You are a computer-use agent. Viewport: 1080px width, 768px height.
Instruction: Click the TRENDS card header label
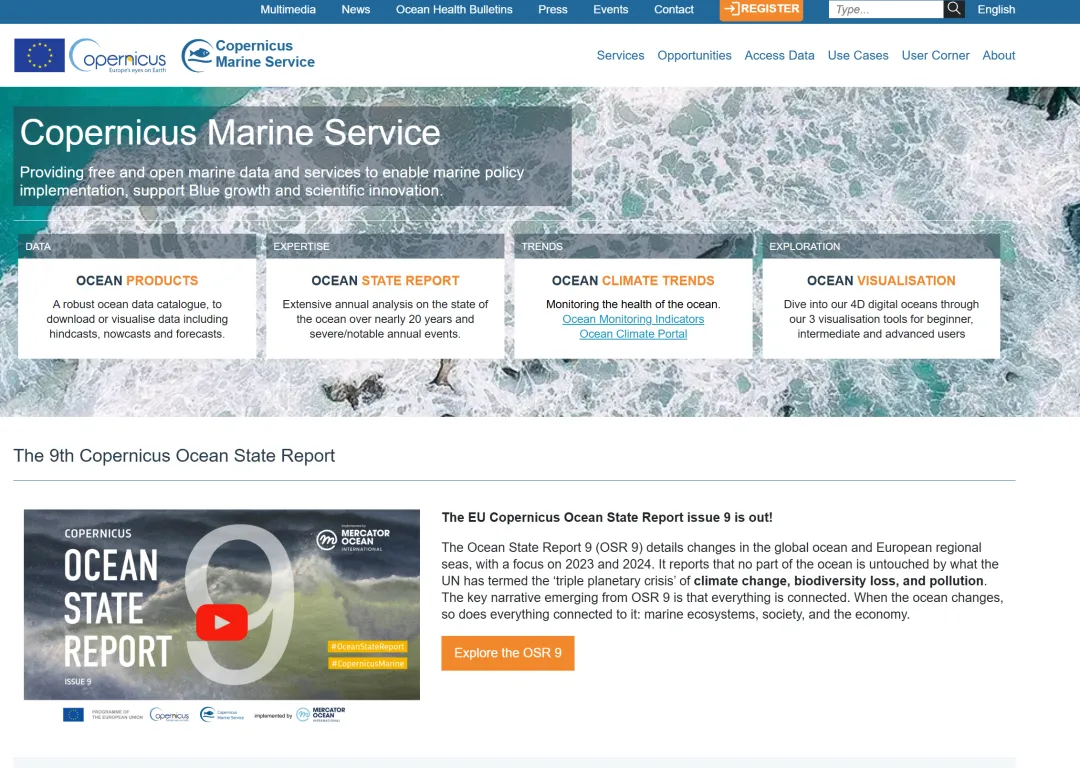coord(542,247)
